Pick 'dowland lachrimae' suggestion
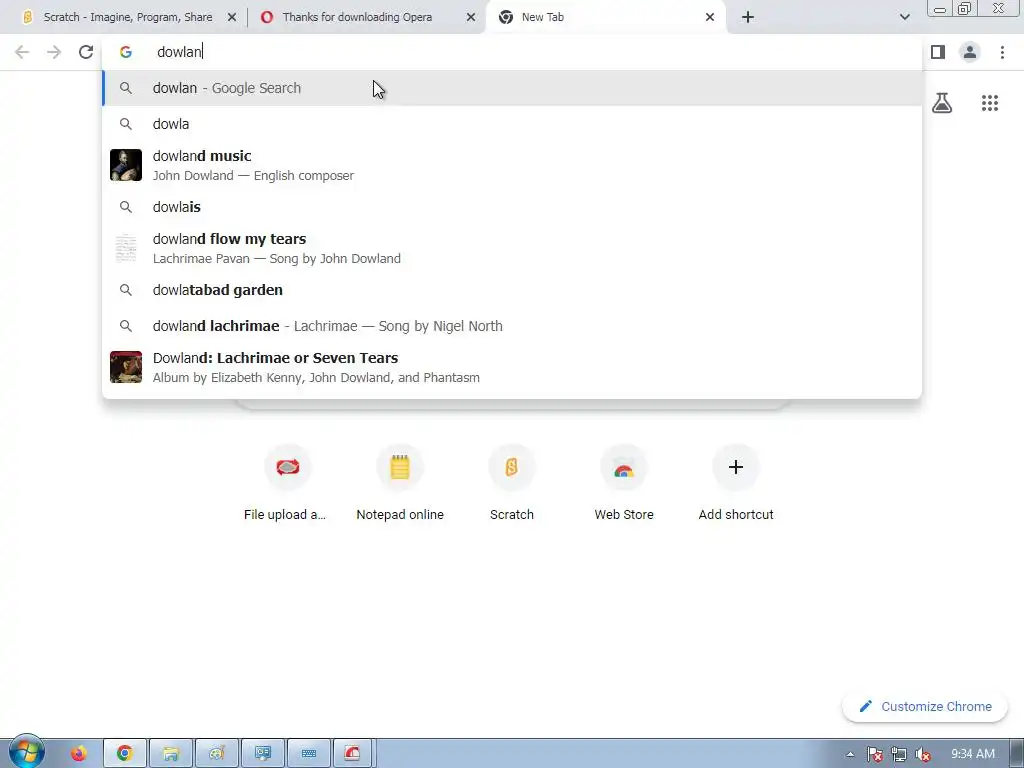 click(512, 326)
